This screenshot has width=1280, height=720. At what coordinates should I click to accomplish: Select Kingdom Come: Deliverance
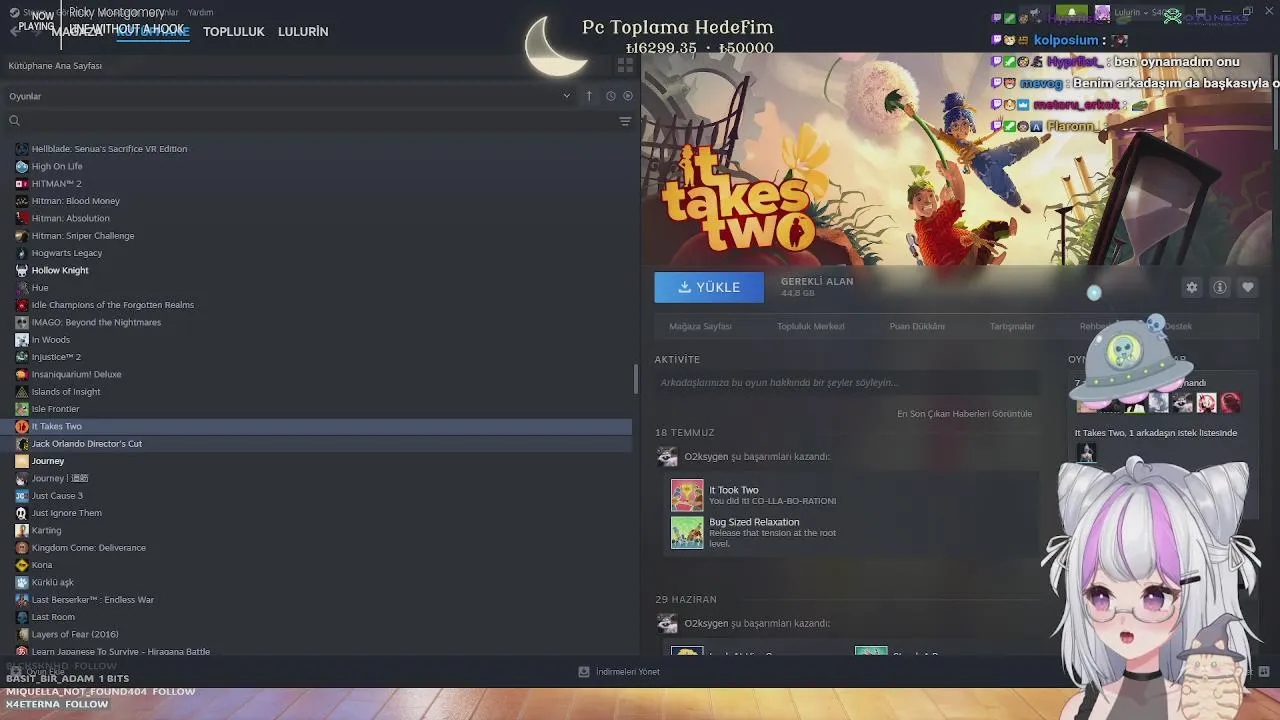[88, 548]
